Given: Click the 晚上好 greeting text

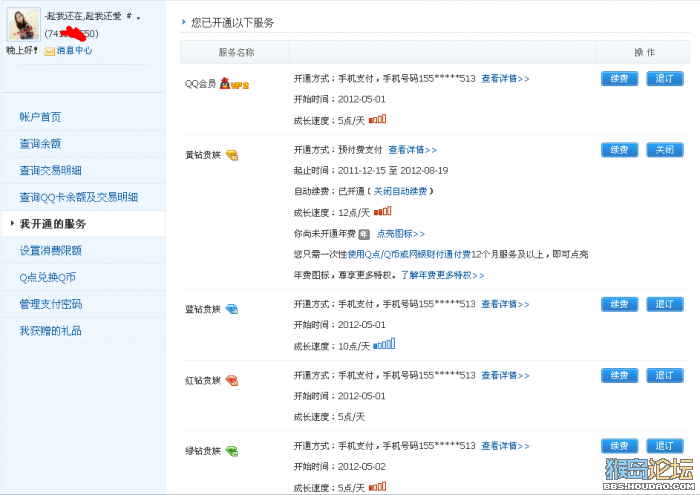Looking at the screenshot, I should [x=22, y=50].
